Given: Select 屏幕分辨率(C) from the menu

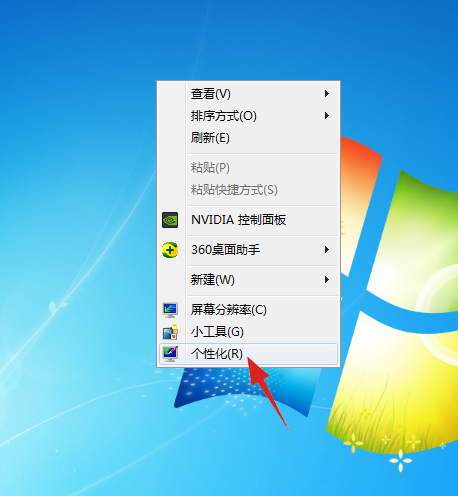Looking at the screenshot, I should click(x=248, y=310).
